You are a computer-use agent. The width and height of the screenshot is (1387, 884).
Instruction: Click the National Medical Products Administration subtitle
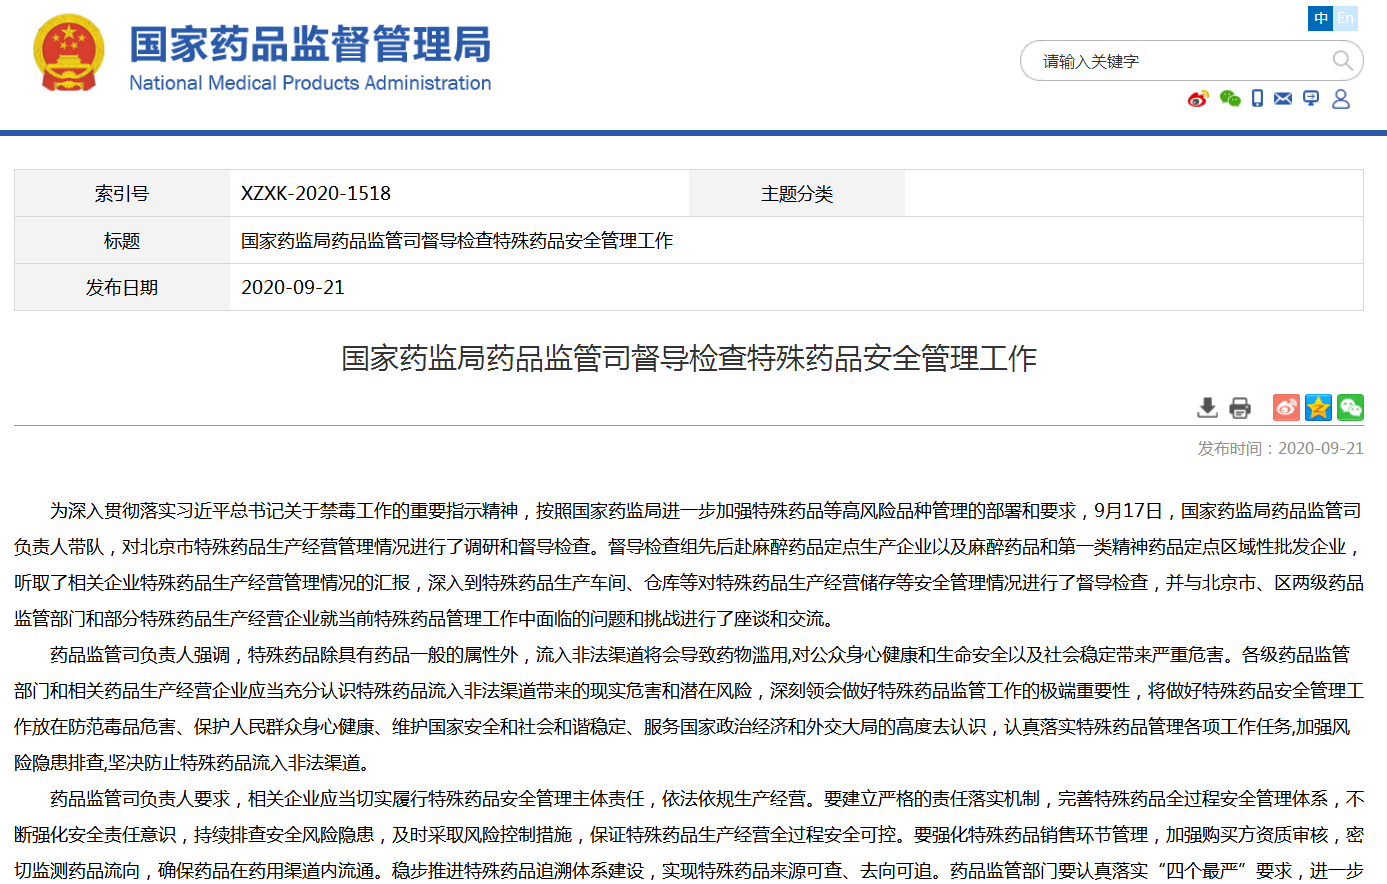tap(310, 83)
